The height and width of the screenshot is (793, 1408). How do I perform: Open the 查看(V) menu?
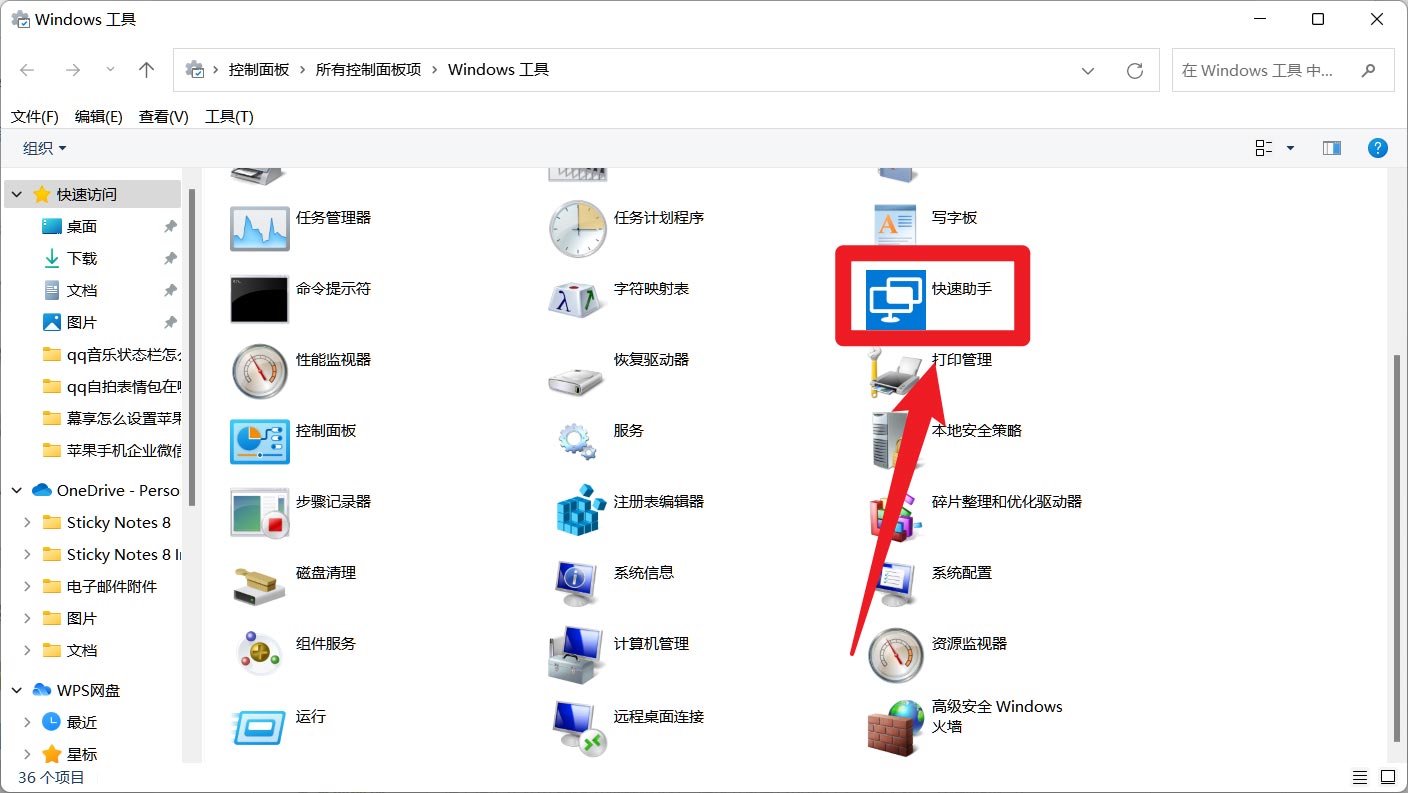click(x=162, y=116)
